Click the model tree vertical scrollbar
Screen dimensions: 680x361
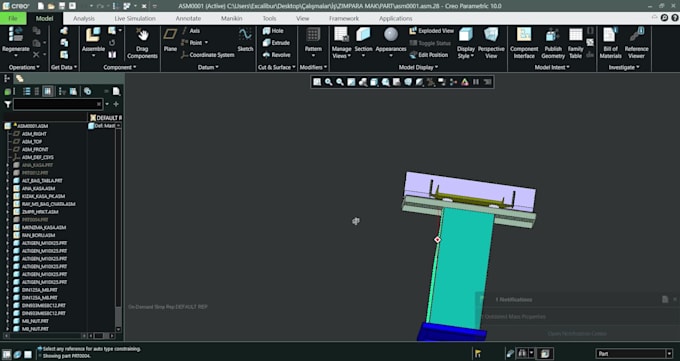[x=118, y=228]
